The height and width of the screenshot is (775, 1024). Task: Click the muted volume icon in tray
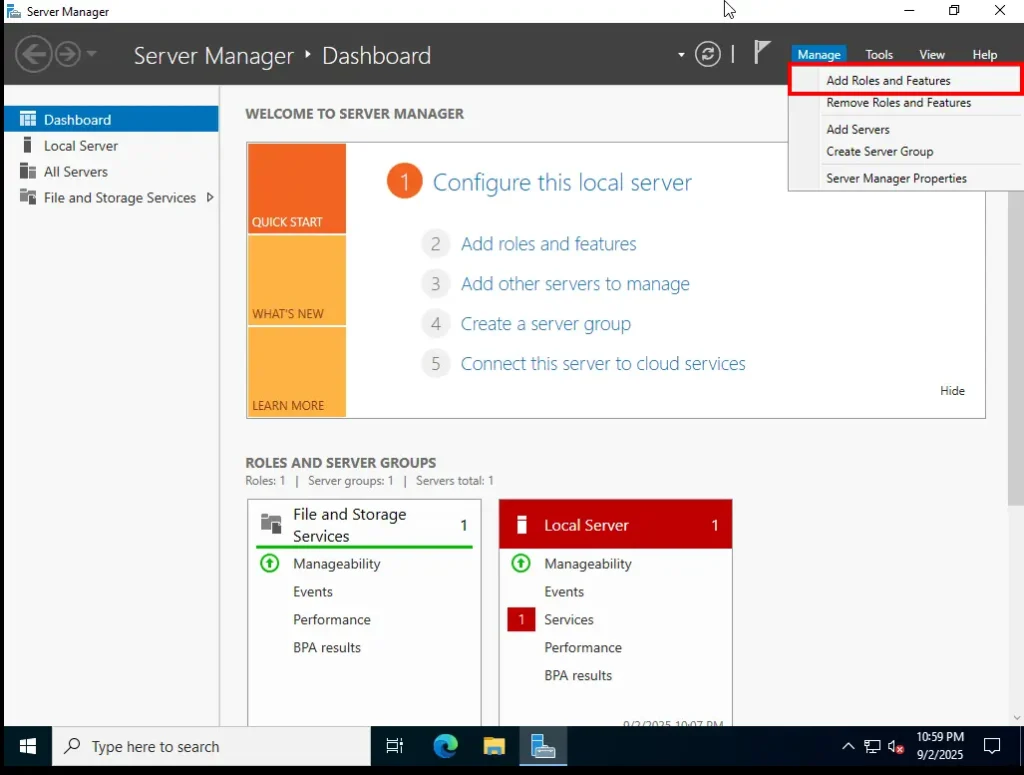coord(896,746)
